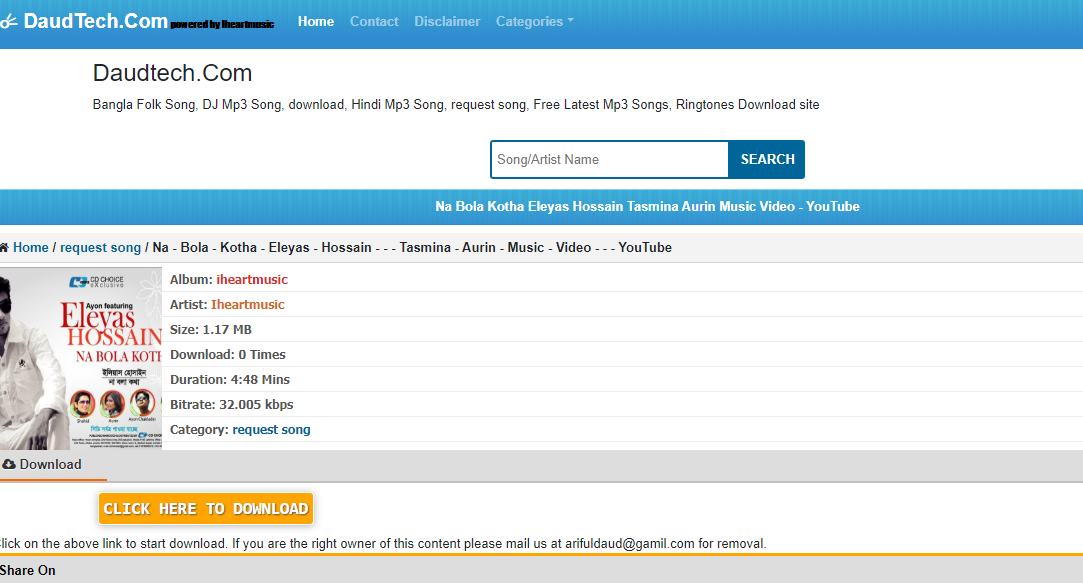Select the Download tab label
Image resolution: width=1083 pixels, height=583 pixels.
click(50, 464)
